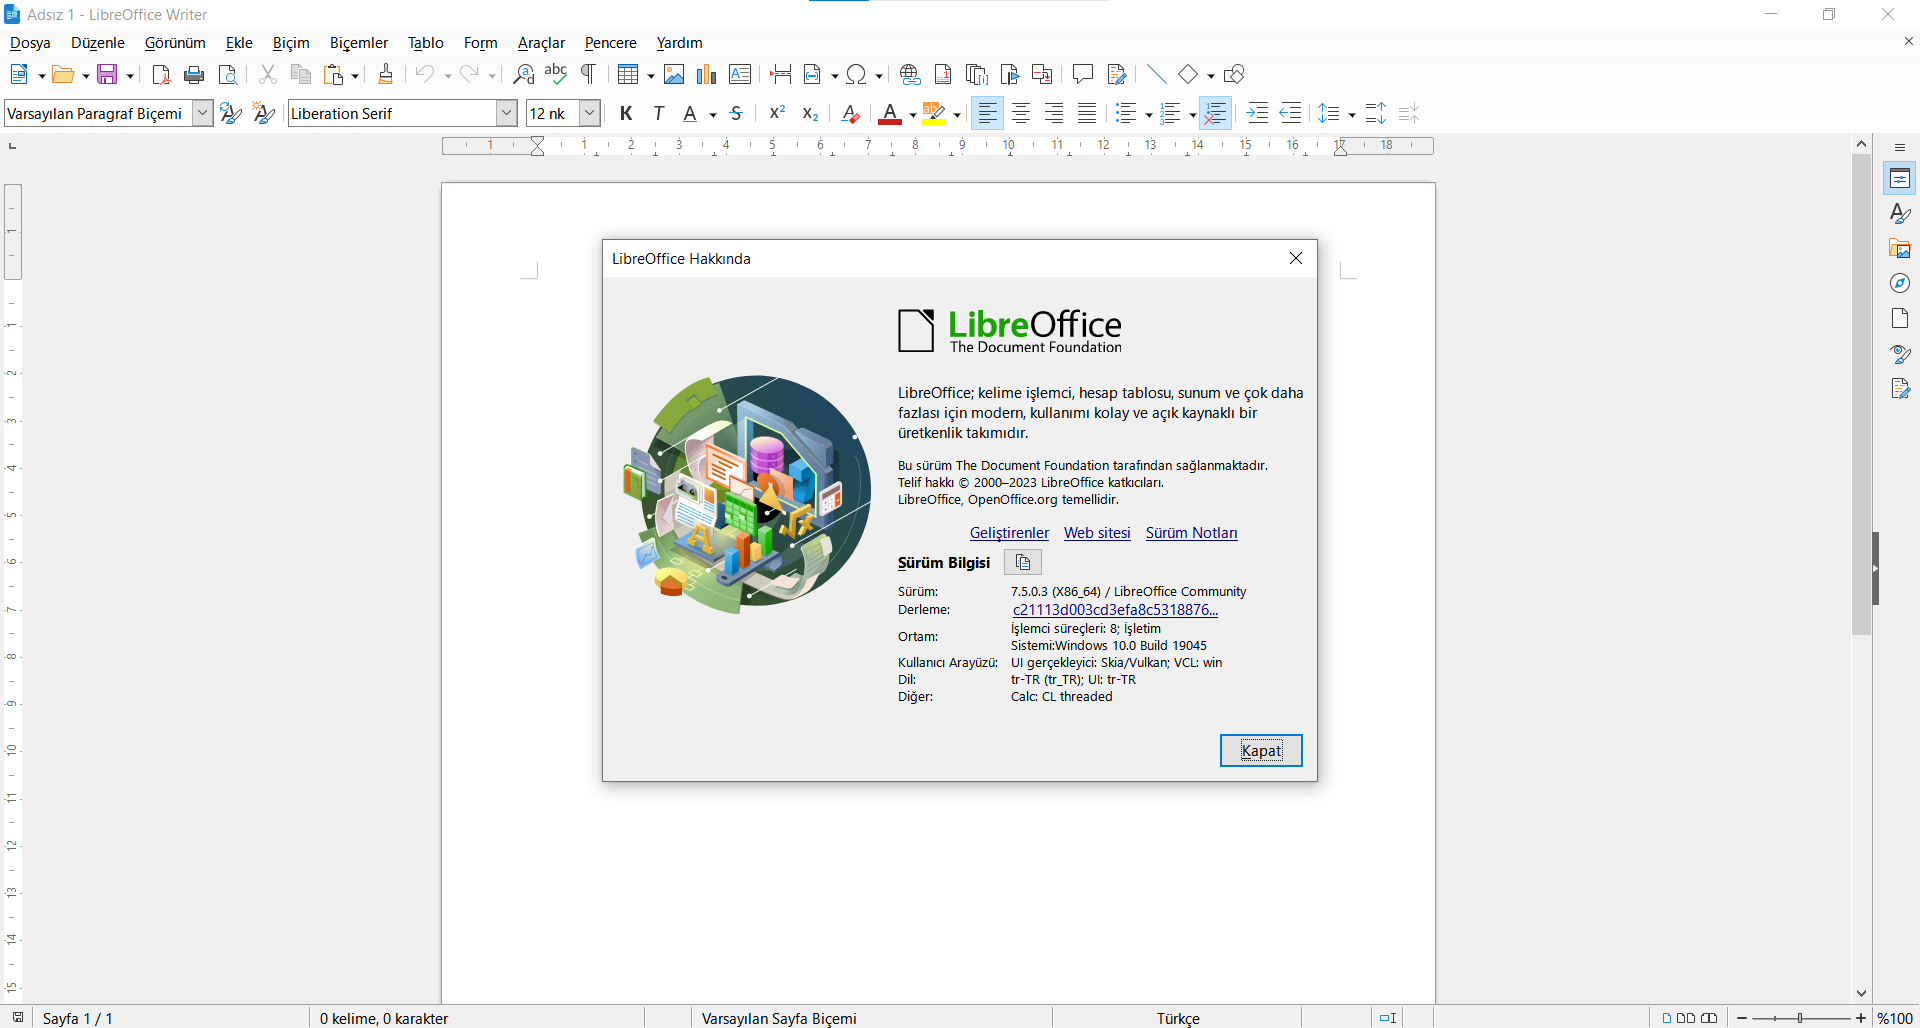Open the Gallery sidebar panel
Viewport: 1920px width, 1028px height.
click(1899, 249)
